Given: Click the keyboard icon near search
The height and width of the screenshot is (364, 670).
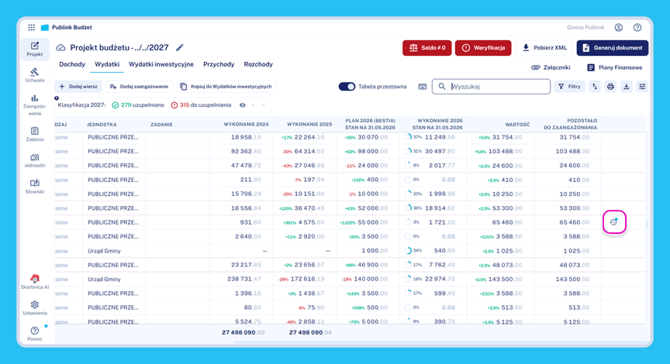Looking at the screenshot, I should tap(422, 87).
